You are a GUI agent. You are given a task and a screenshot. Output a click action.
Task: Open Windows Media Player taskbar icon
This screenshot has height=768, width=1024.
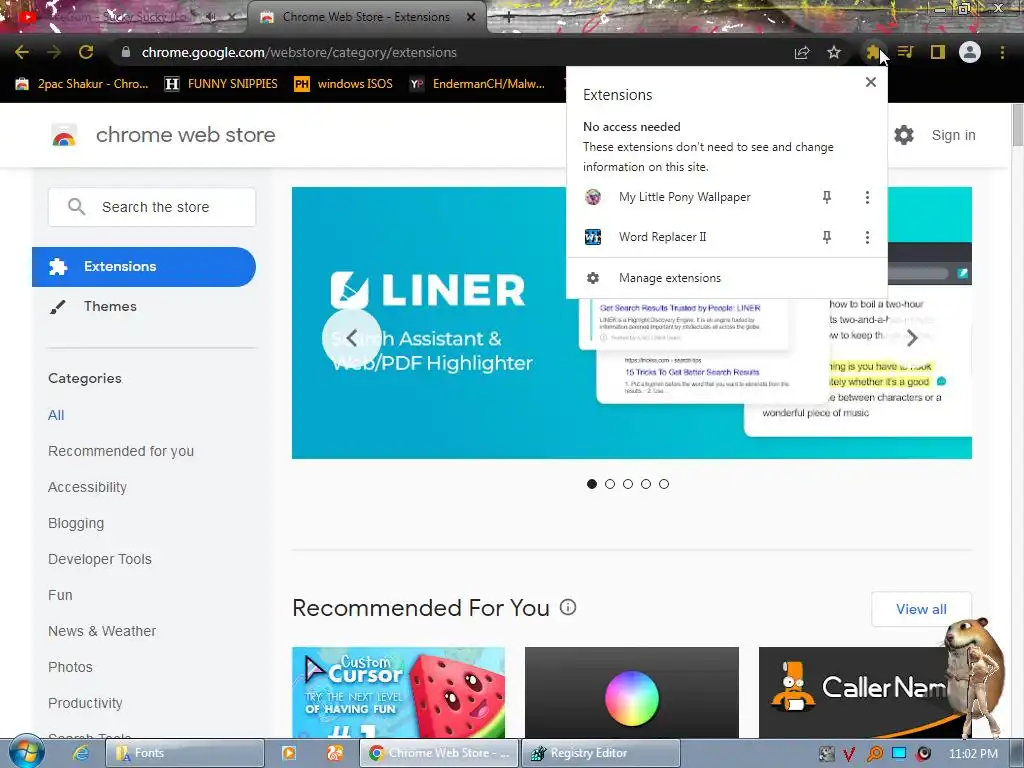pyautogui.click(x=289, y=753)
